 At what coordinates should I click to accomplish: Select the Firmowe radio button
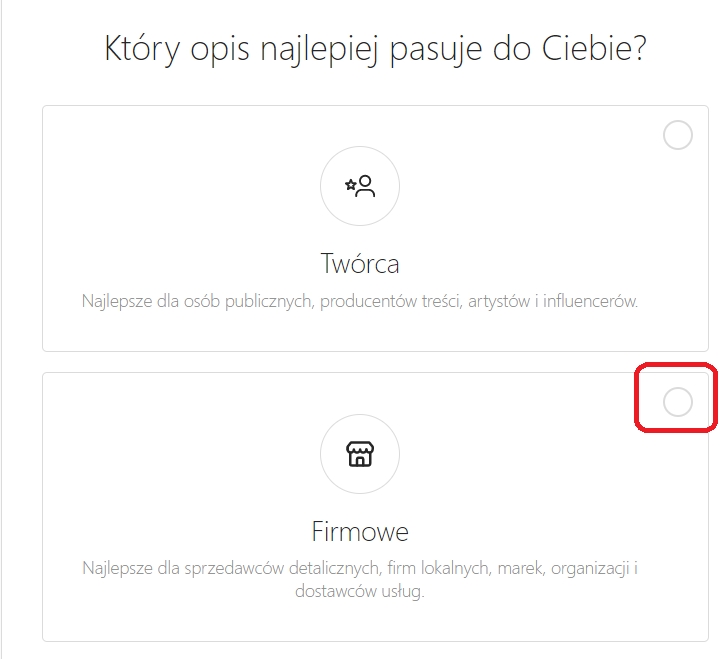pyautogui.click(x=678, y=402)
